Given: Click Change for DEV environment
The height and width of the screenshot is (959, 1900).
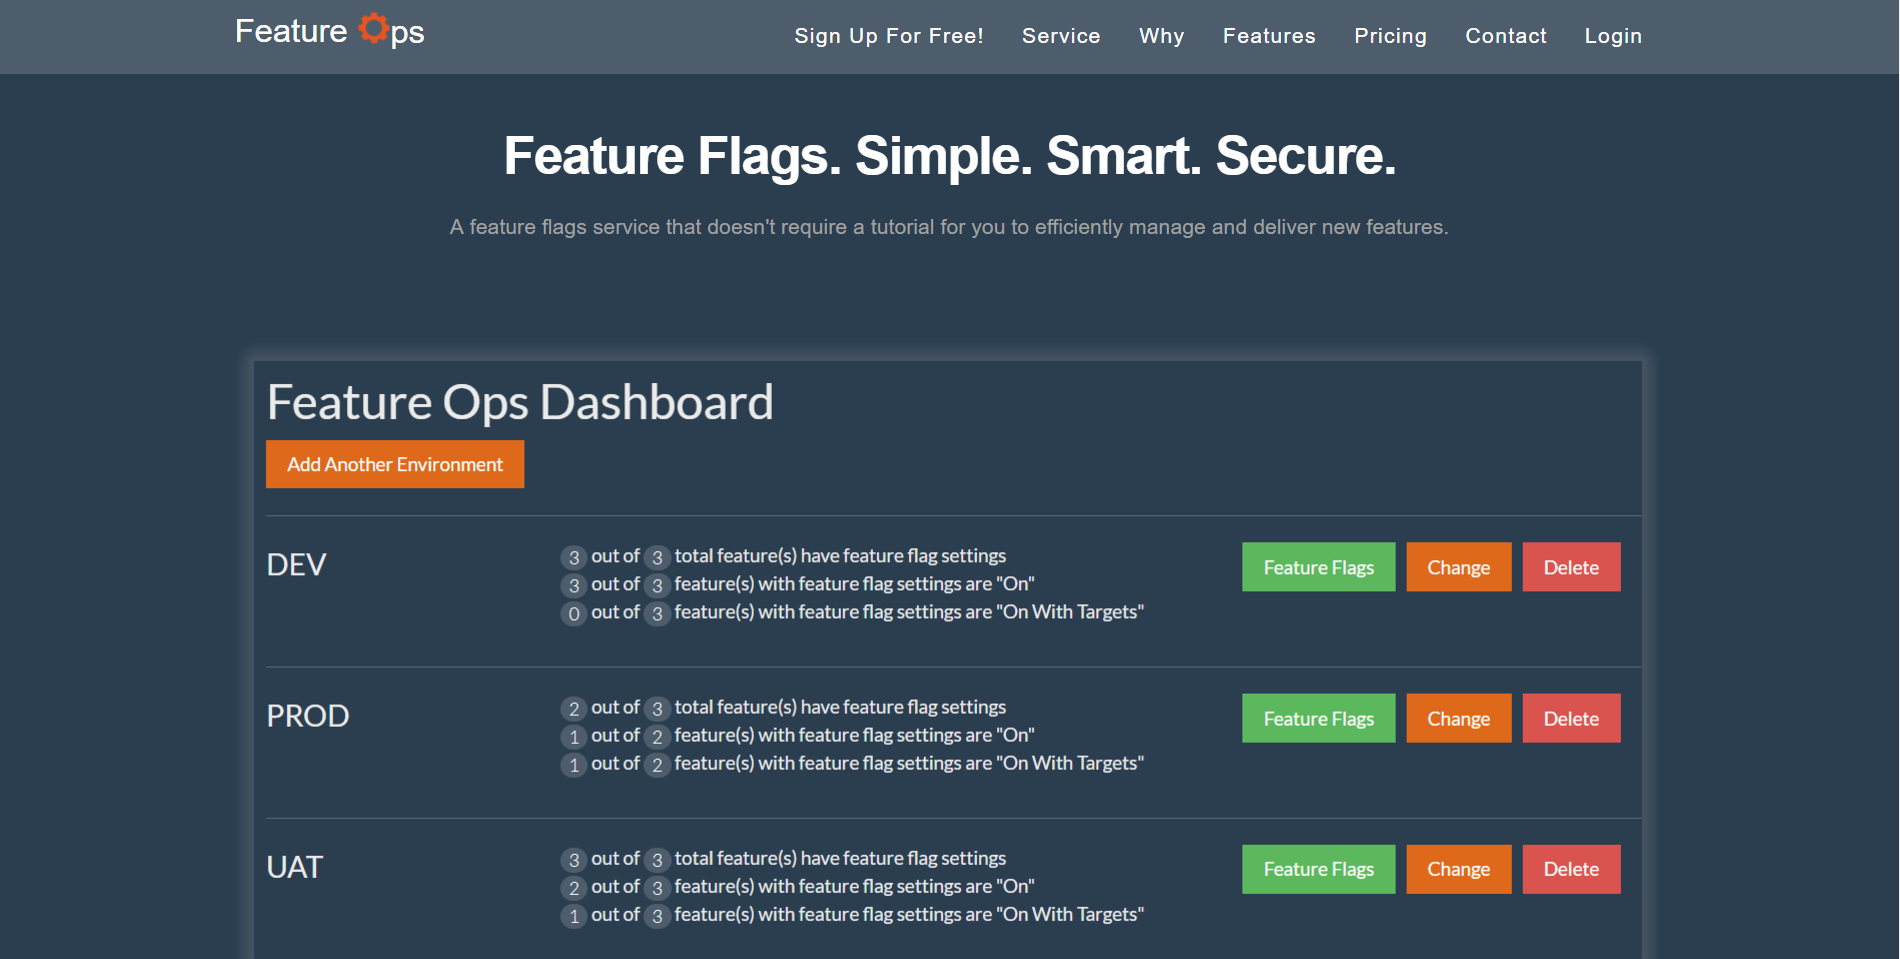Looking at the screenshot, I should (1458, 567).
